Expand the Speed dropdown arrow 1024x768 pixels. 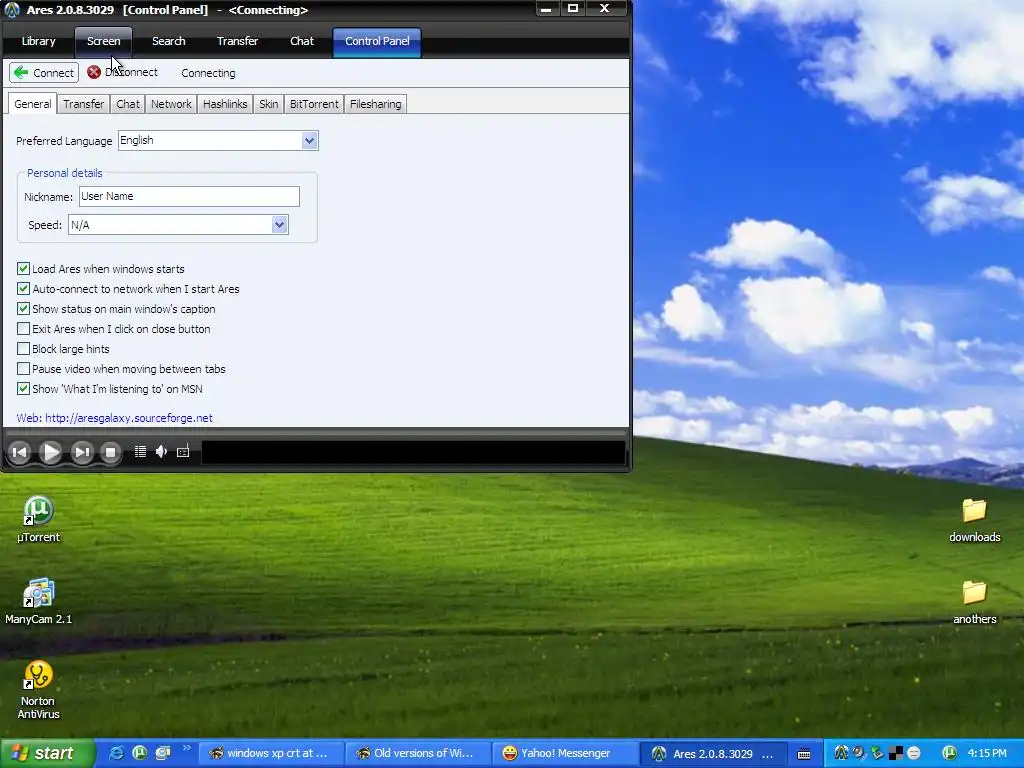280,225
